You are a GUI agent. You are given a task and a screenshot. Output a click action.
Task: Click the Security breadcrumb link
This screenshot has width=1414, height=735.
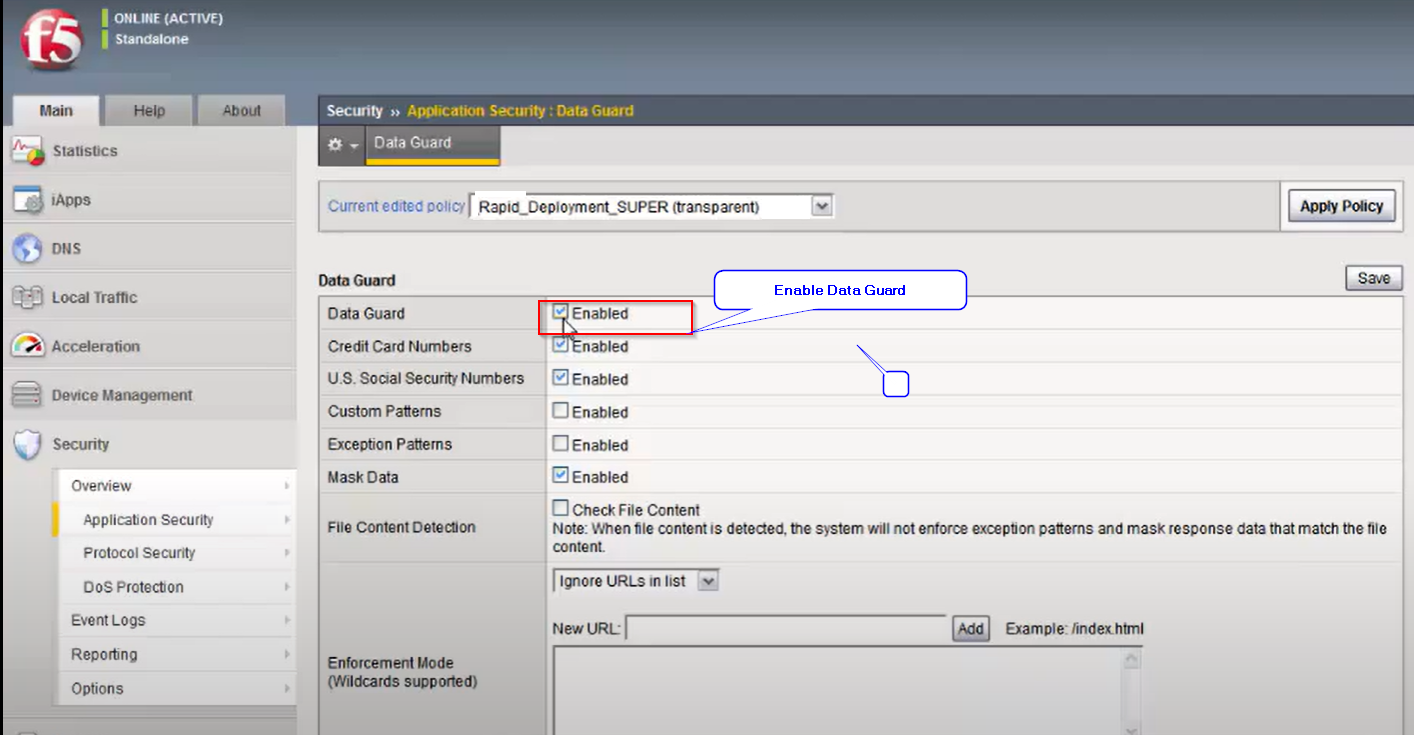(x=354, y=111)
